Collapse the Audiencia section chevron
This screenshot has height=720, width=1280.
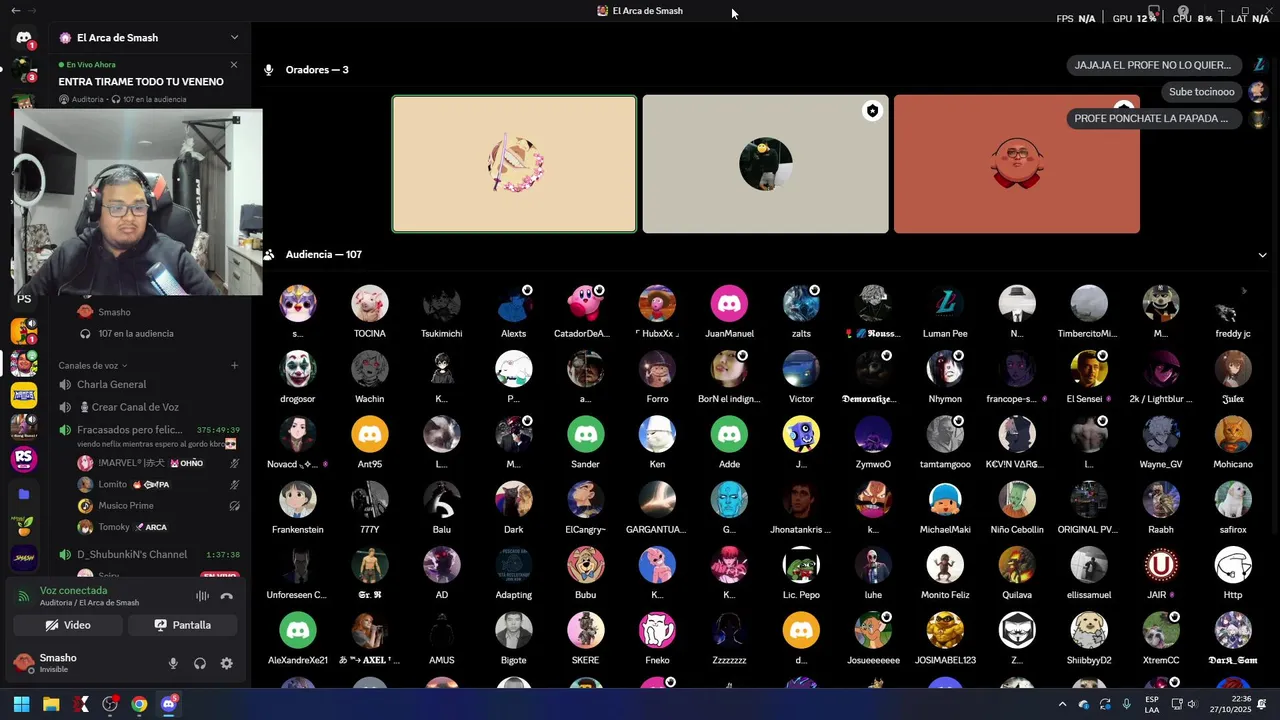click(x=1262, y=255)
